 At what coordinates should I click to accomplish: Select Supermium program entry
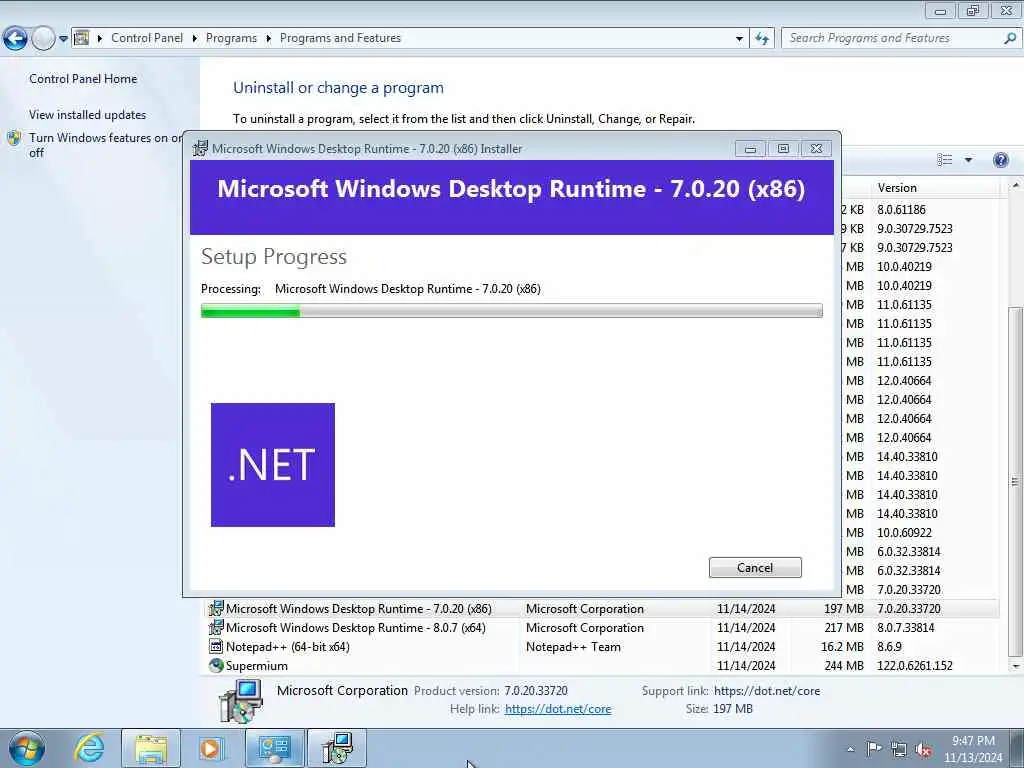tap(603, 665)
